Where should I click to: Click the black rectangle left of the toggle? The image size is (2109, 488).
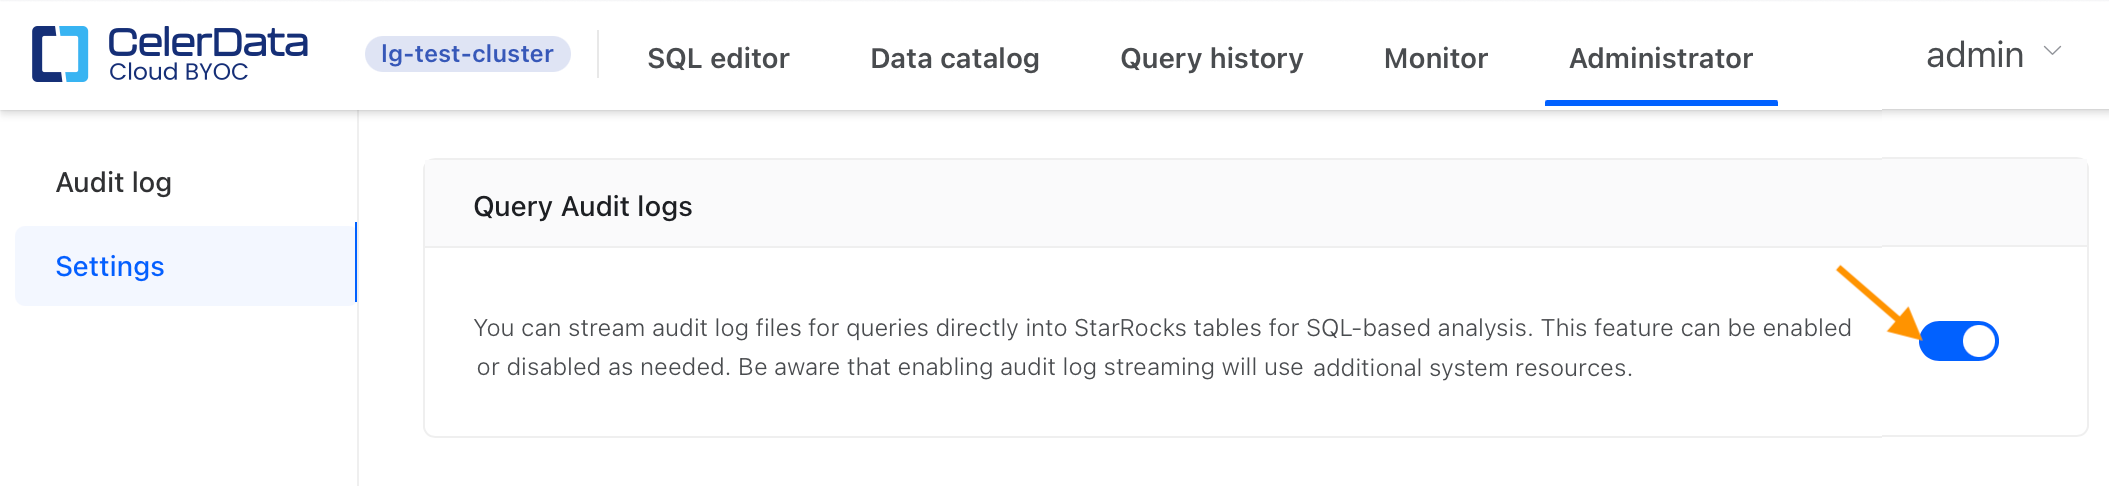(x=1867, y=334)
